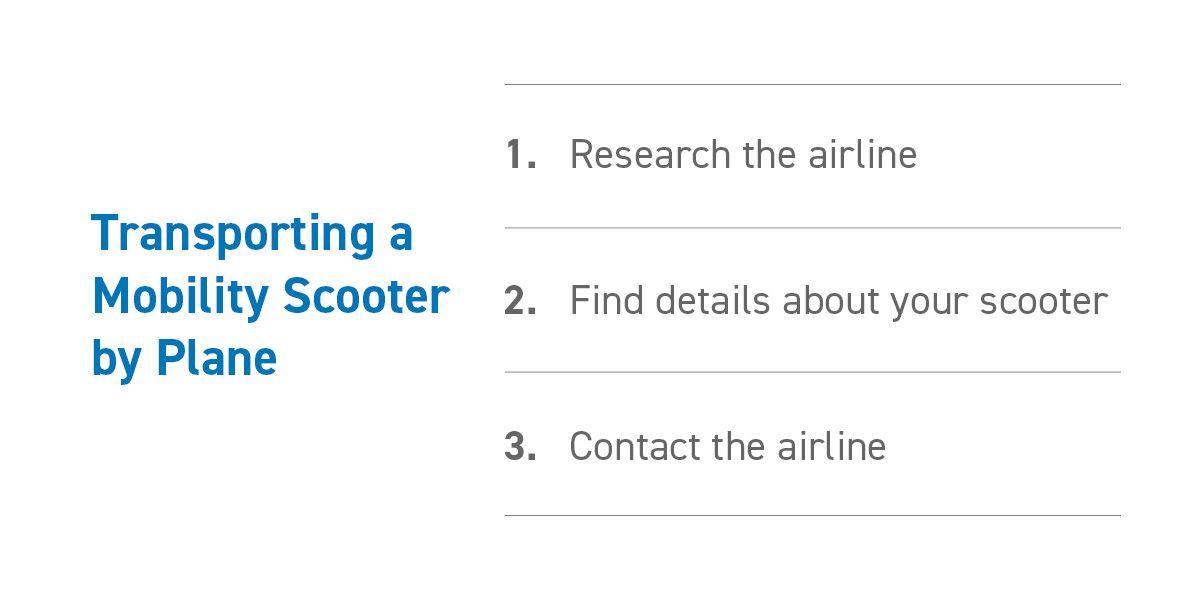Viewport: 1200px width, 600px height.
Task: Click "Find" in step two
Action: tap(598, 301)
